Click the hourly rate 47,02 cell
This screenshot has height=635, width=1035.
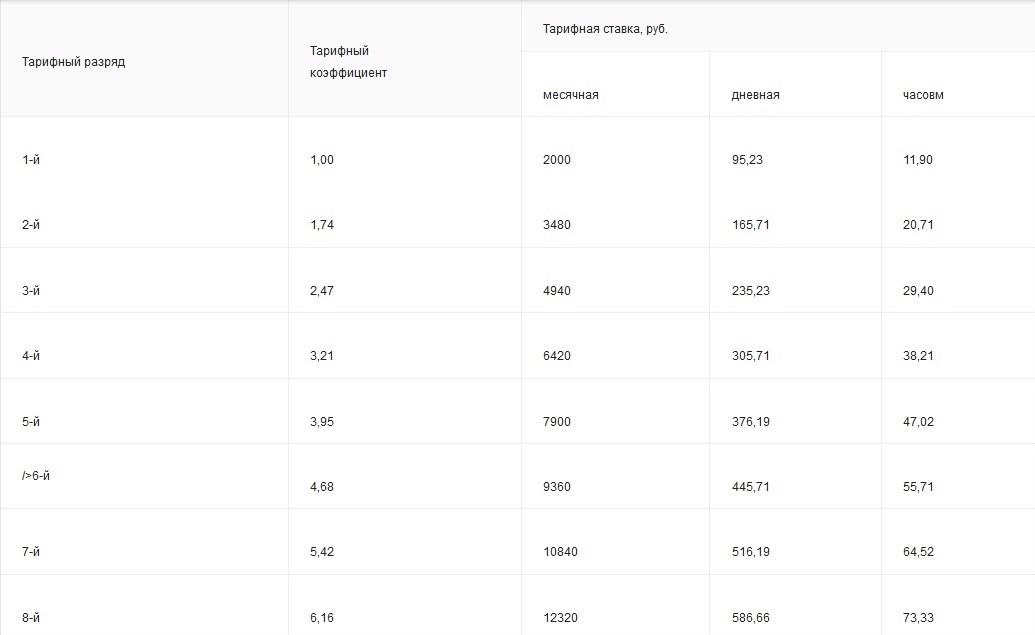[x=918, y=422]
